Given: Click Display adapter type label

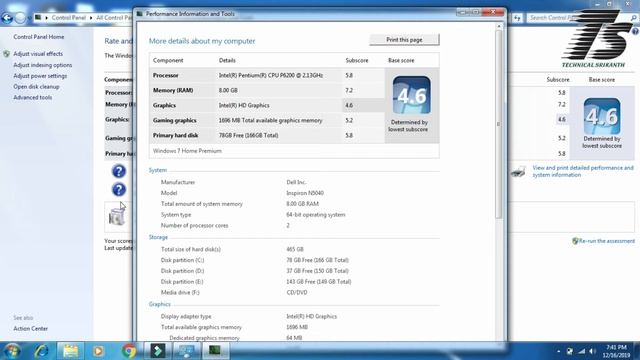Looking at the screenshot, I should (x=186, y=316).
